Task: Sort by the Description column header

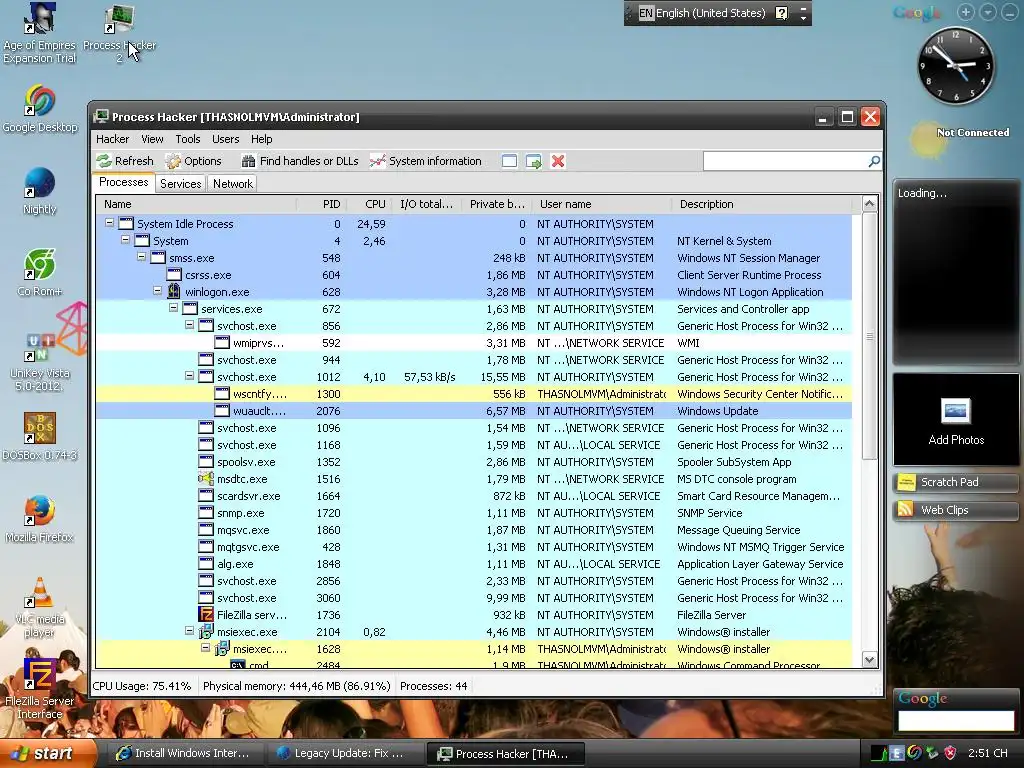Action: (x=761, y=204)
